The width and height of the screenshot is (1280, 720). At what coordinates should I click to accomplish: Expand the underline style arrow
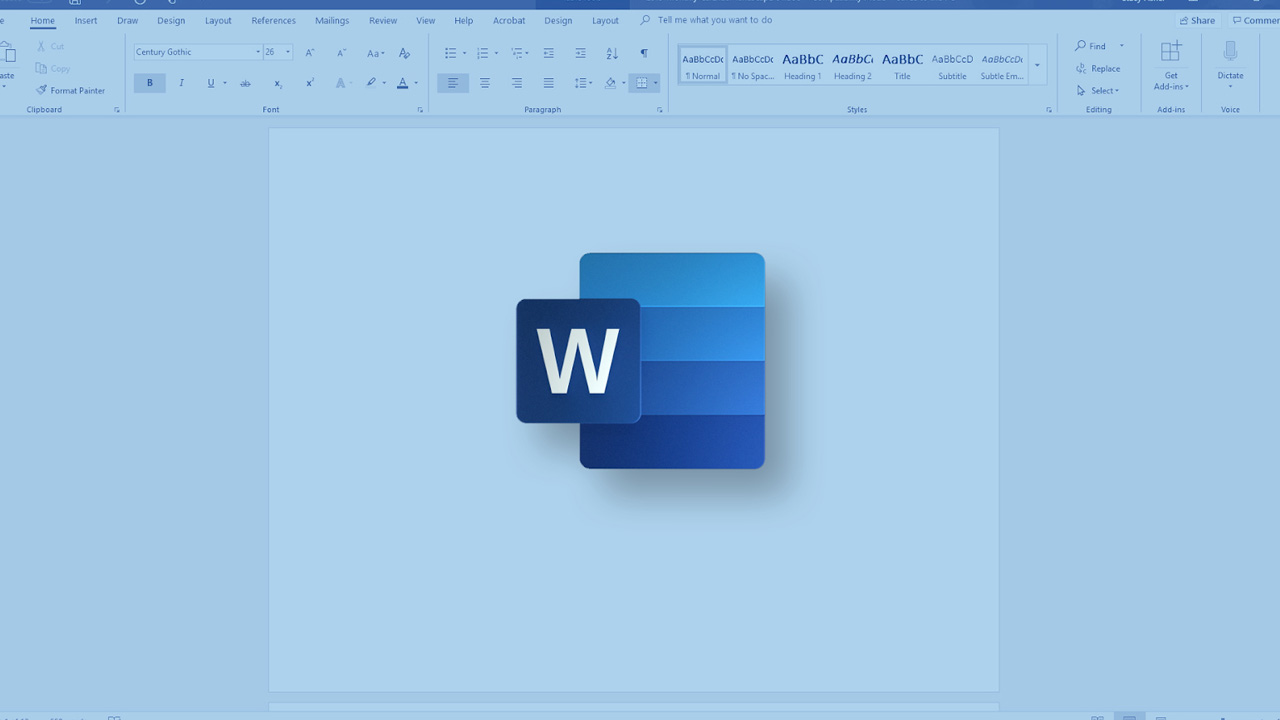click(224, 83)
